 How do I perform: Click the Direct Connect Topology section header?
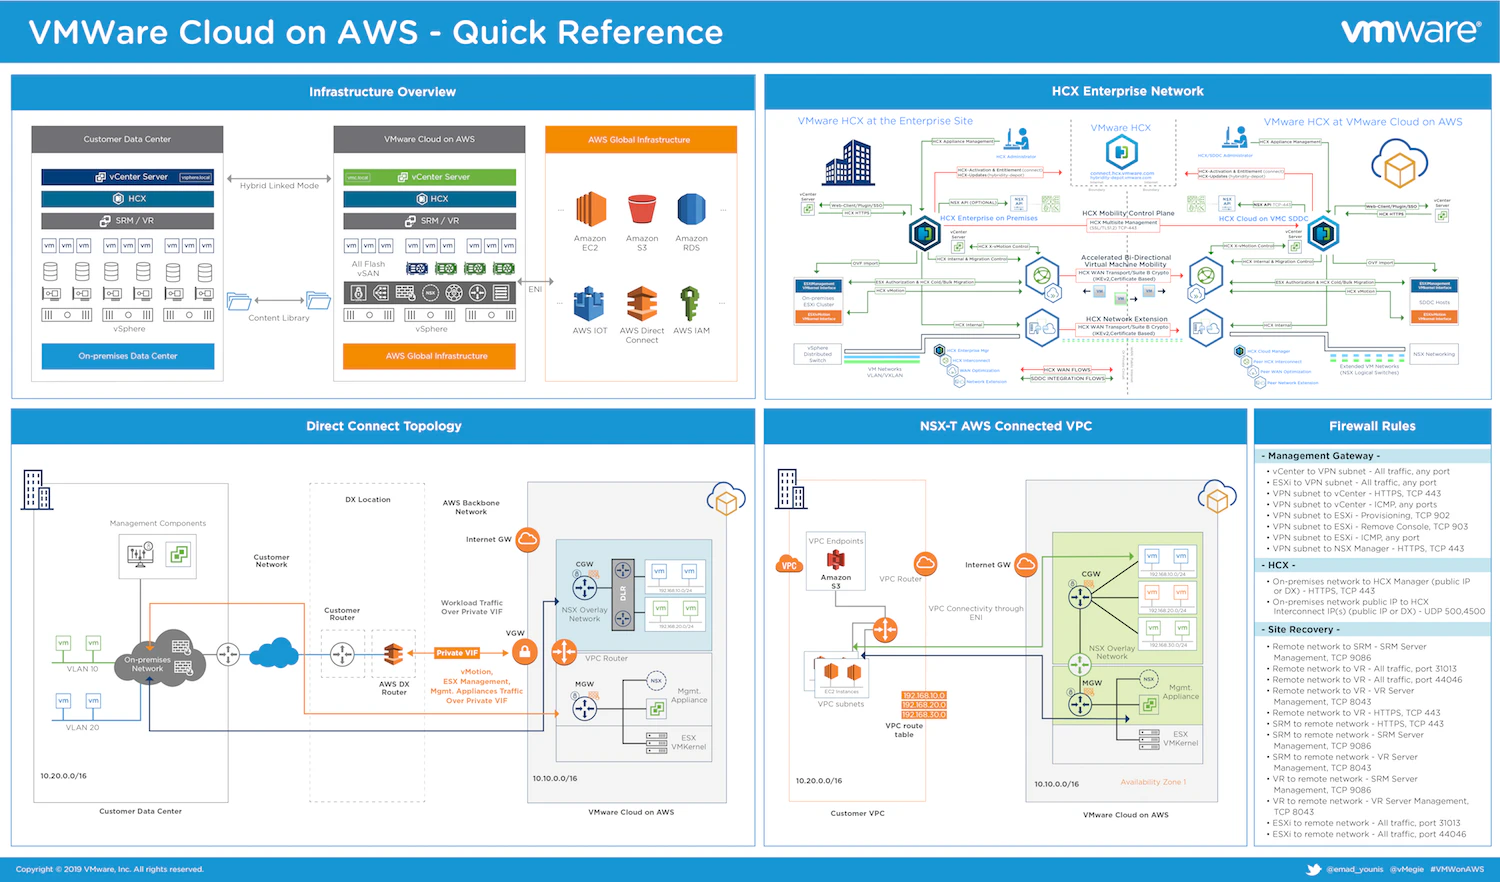(x=383, y=426)
